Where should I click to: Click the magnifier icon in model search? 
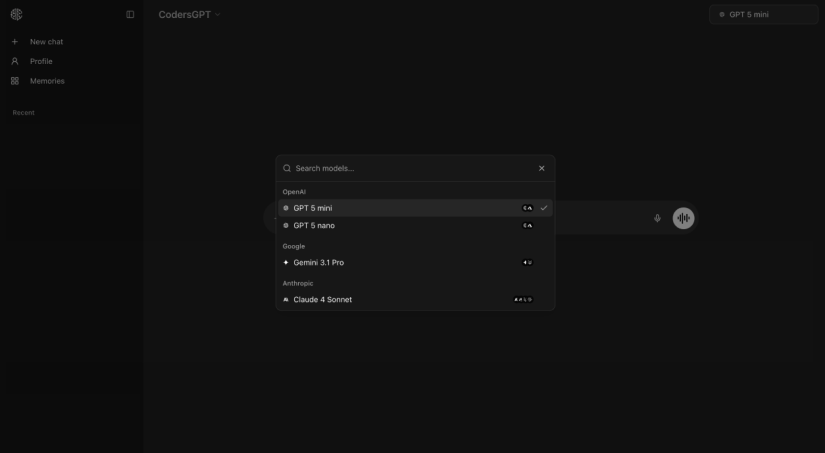tap(287, 168)
